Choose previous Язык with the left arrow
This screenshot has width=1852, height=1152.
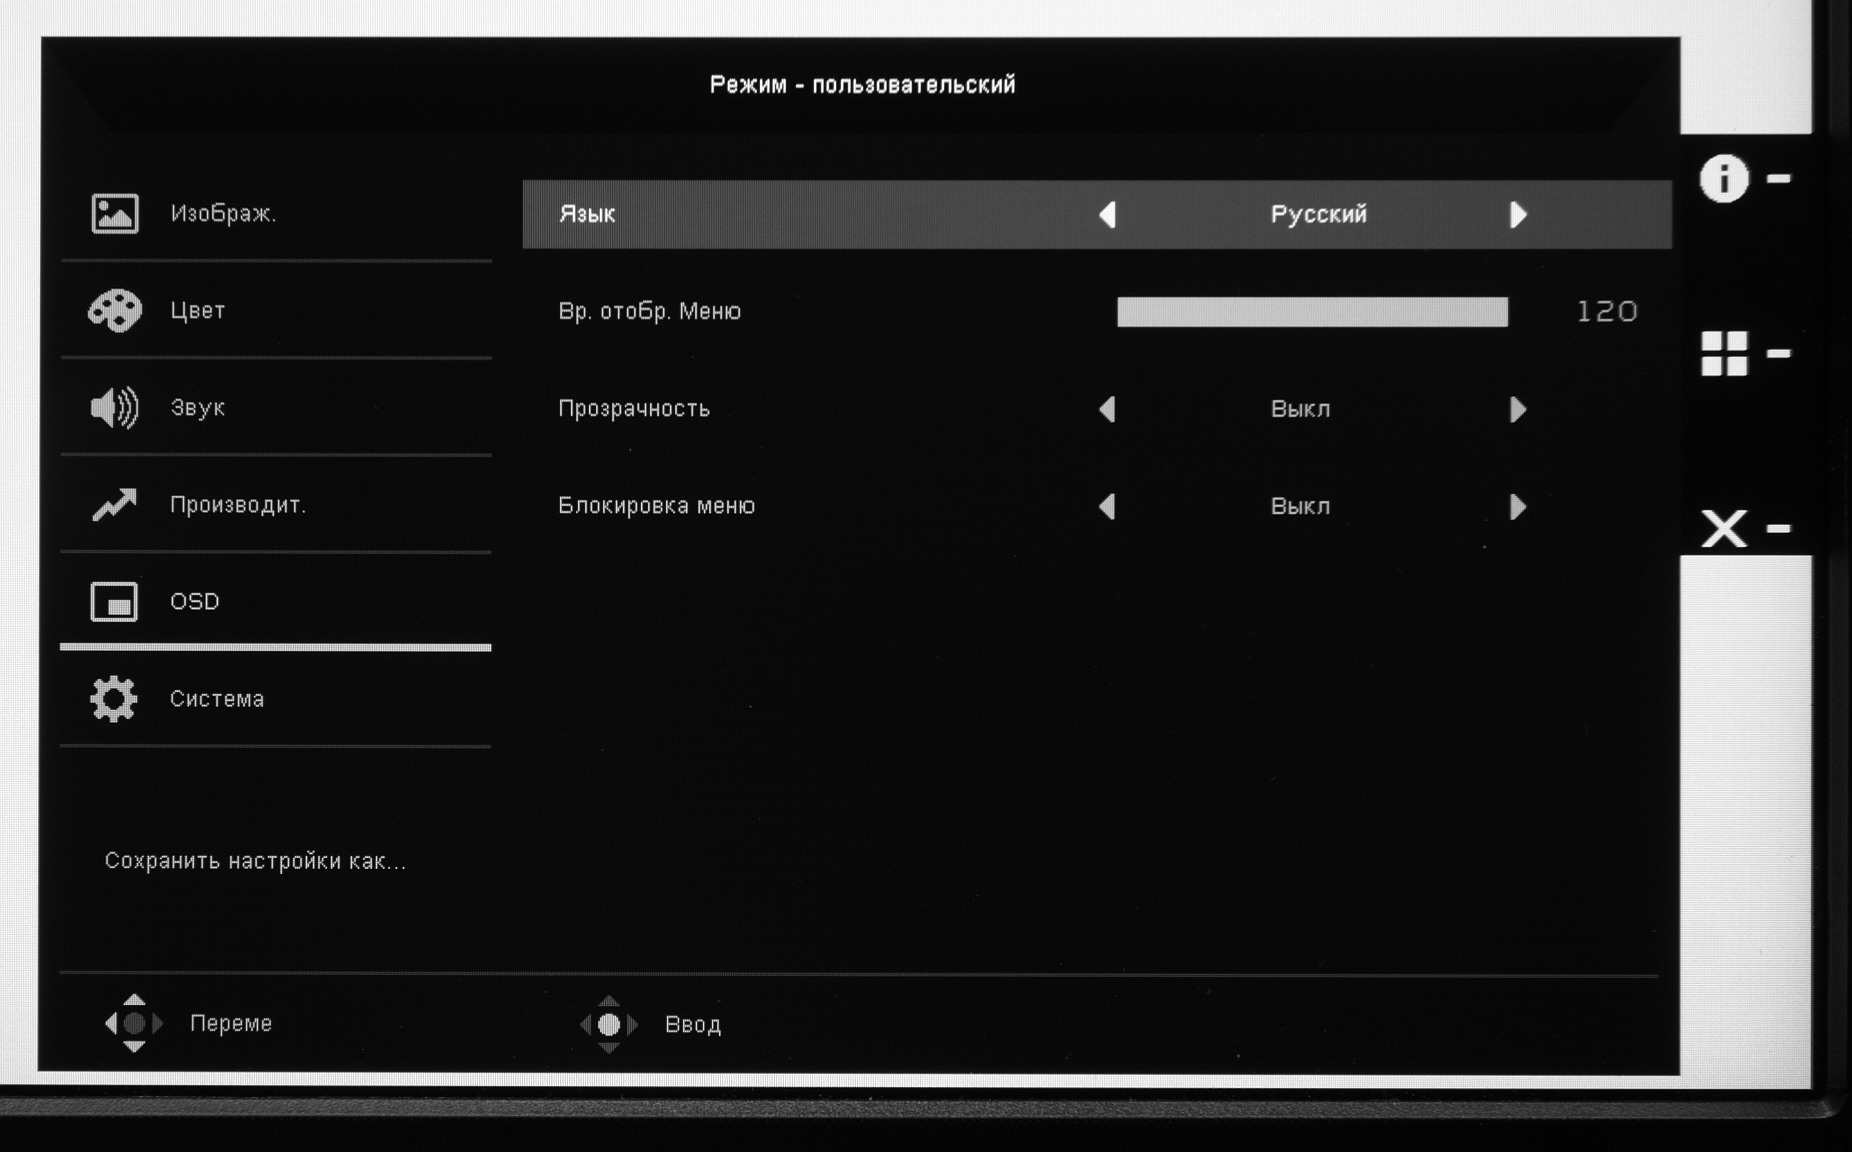pos(1107,215)
